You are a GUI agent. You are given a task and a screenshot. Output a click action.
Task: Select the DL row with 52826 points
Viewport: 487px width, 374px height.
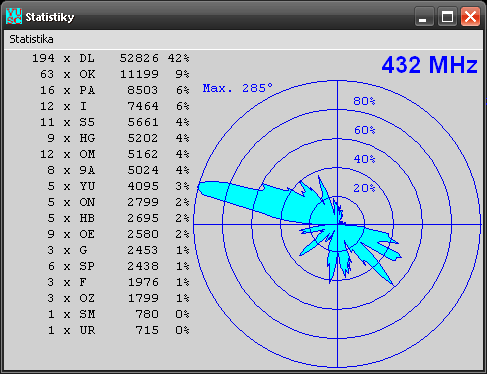(111, 58)
